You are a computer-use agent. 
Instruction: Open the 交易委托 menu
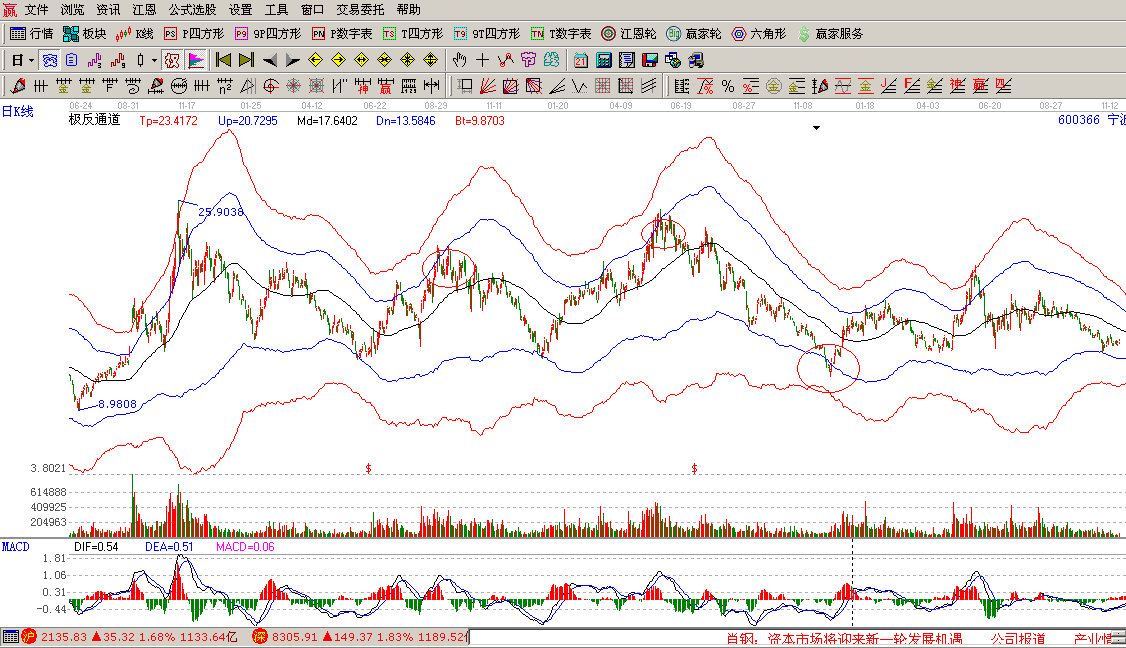360,9
